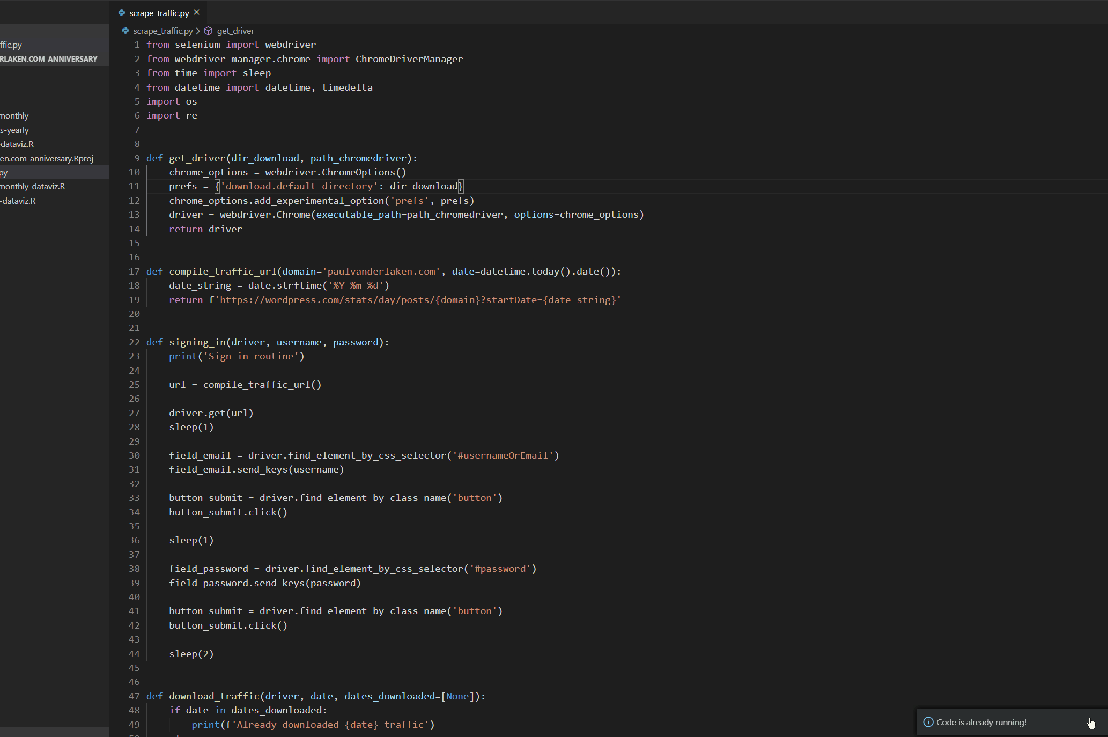Collapse the ANNIVERSARY folder header in explorer
This screenshot has height=737, width=1108.
tap(54, 59)
